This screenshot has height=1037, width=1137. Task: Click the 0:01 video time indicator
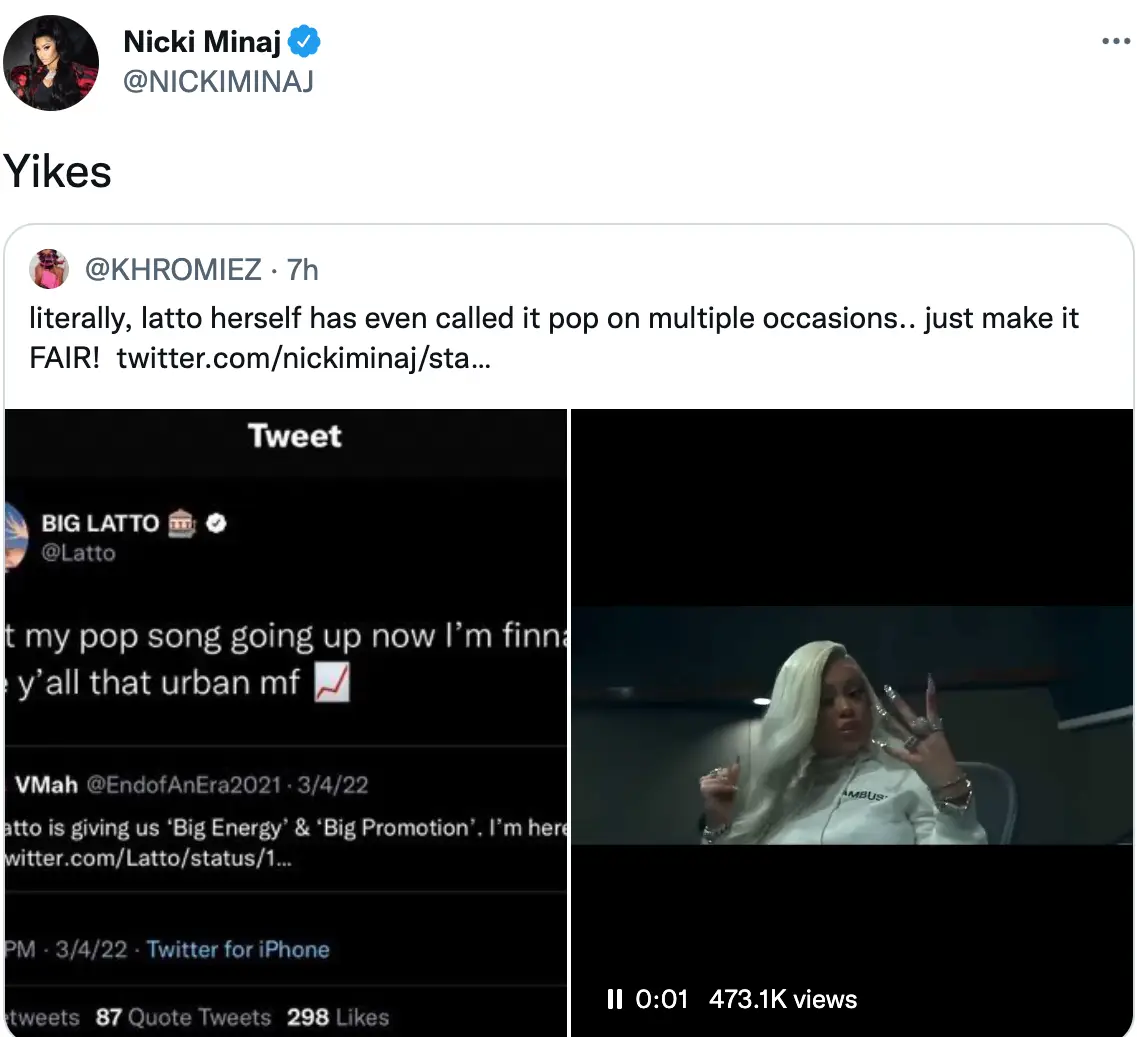[663, 998]
